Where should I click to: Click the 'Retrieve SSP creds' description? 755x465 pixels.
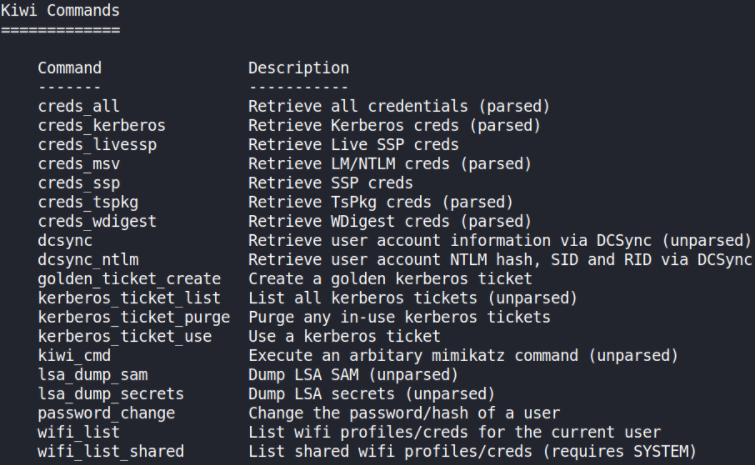pyautogui.click(x=330, y=183)
